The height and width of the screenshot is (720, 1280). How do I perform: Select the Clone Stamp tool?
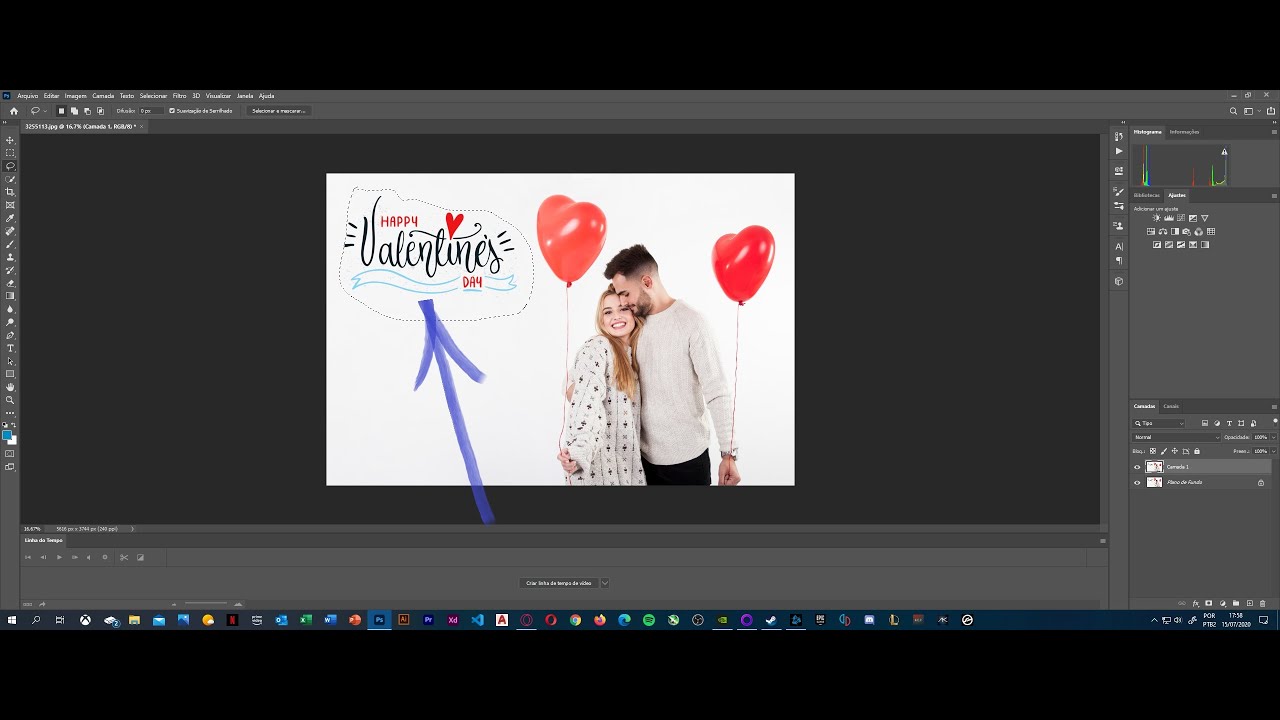10,257
